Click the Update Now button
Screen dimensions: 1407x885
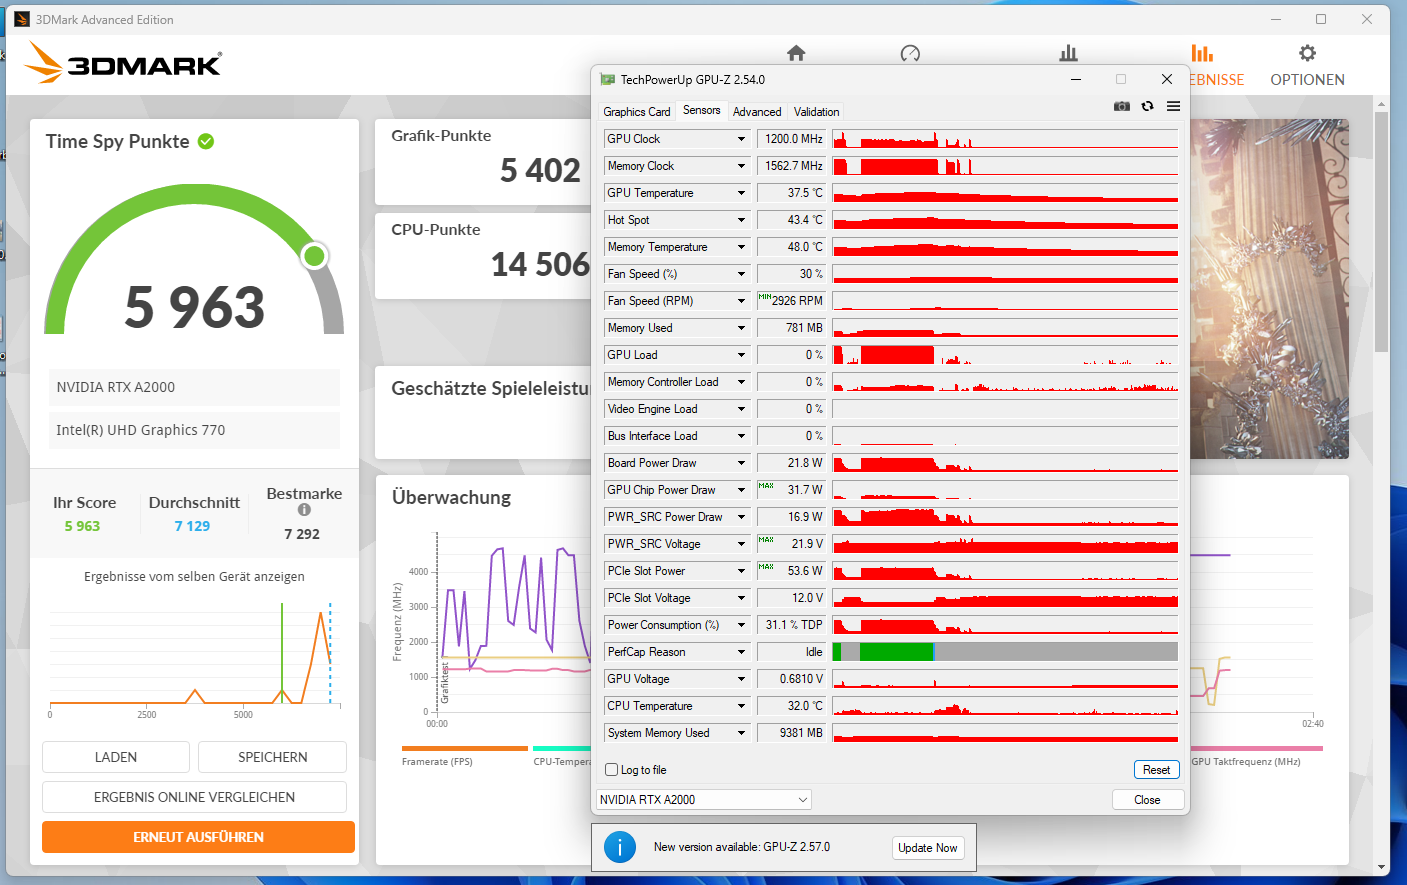pos(927,848)
